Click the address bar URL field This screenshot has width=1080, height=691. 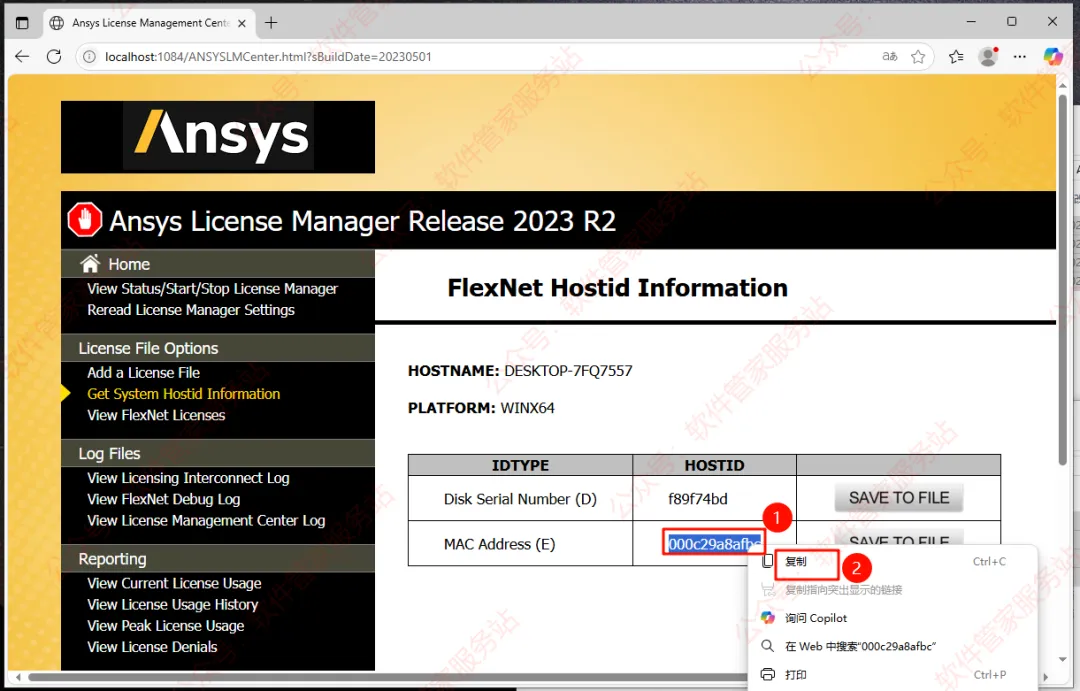coord(482,56)
